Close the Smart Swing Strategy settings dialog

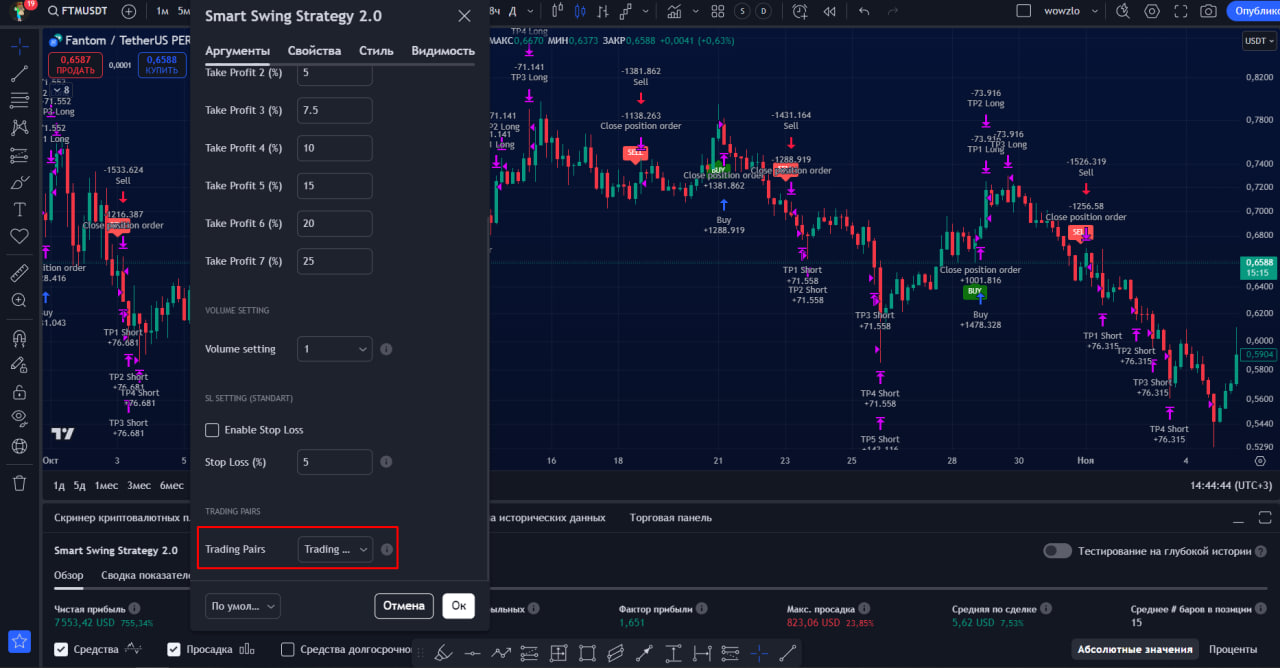point(464,16)
